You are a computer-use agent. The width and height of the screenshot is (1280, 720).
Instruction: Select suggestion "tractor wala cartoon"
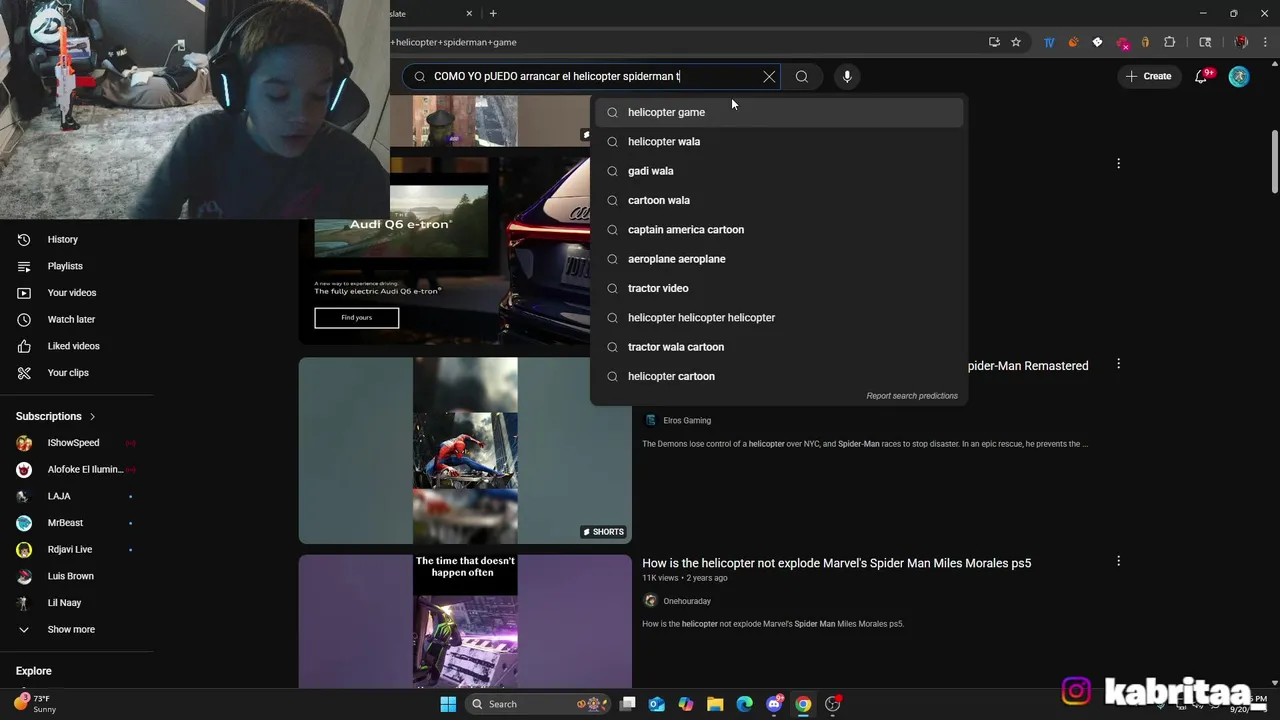click(x=779, y=347)
